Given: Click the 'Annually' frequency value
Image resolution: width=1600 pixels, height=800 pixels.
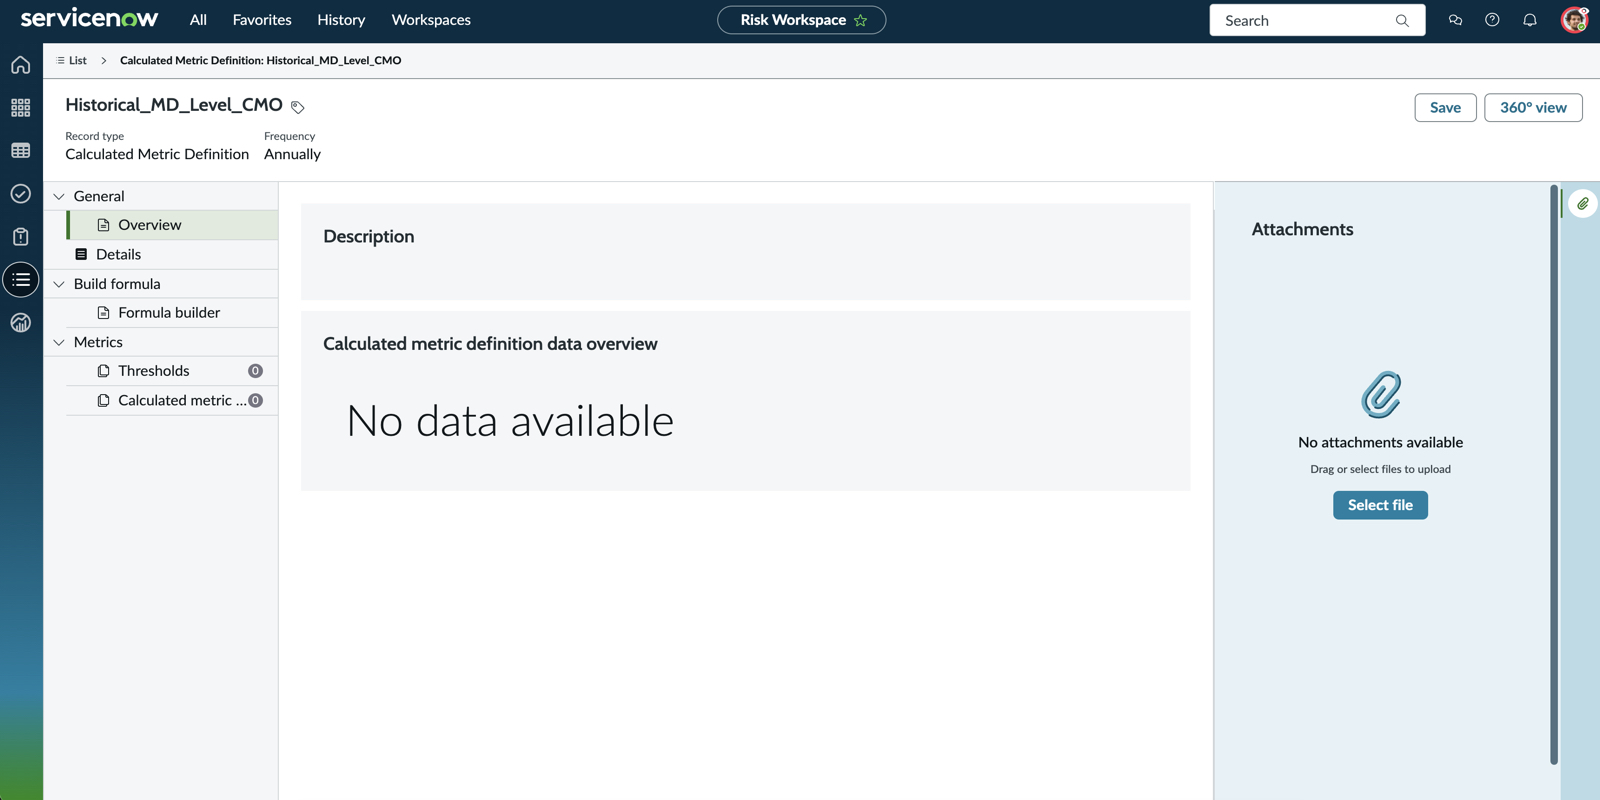Looking at the screenshot, I should 292,154.
